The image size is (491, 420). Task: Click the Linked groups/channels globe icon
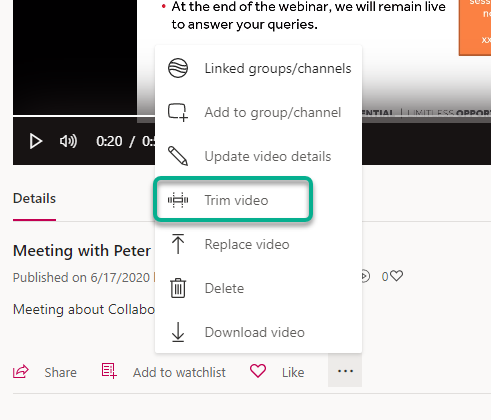coord(178,68)
